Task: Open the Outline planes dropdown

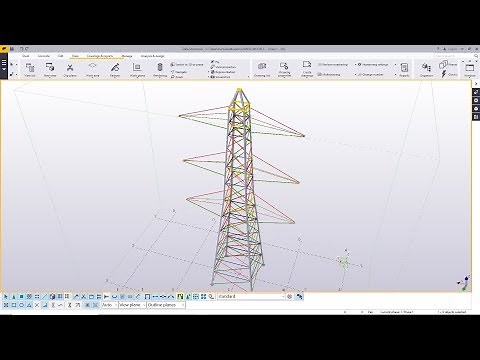Action: click(166, 305)
